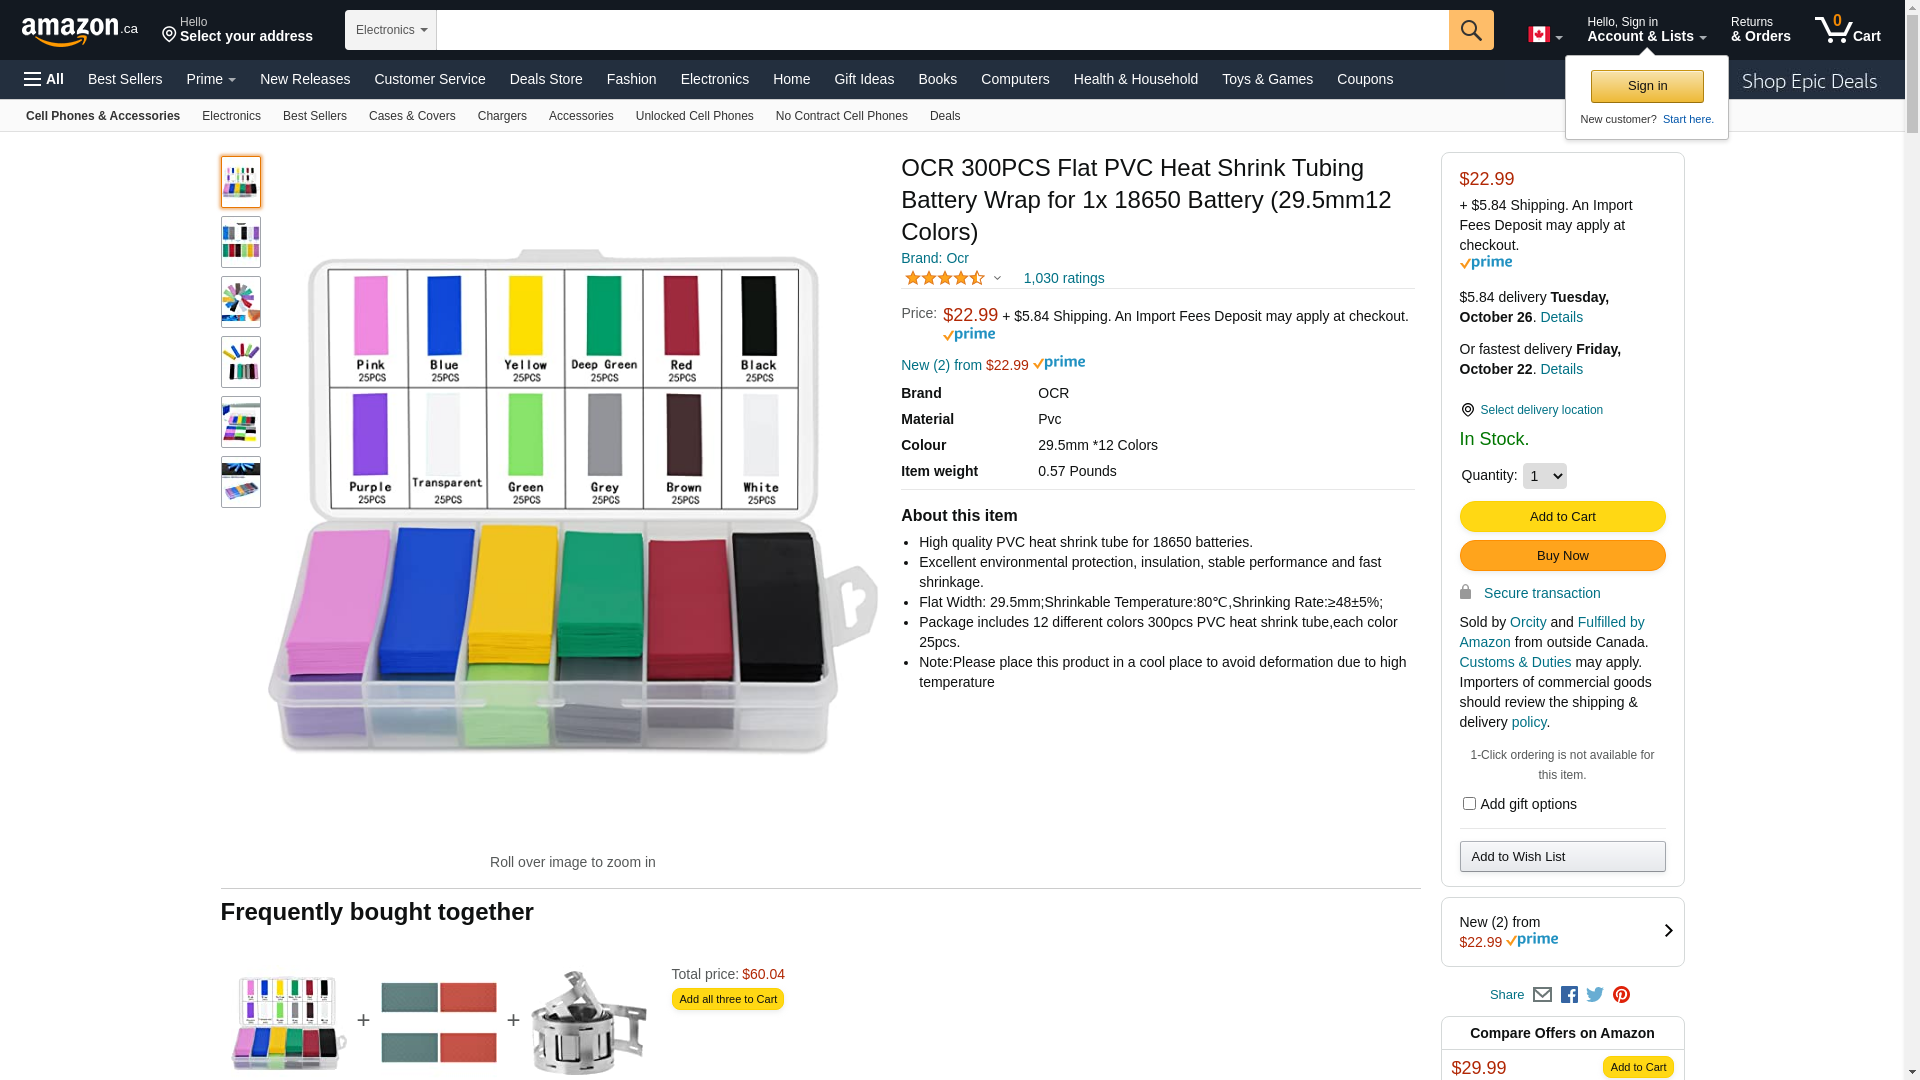Enable the Add gift options checkbox
1920x1080 pixels.
[x=1469, y=804]
